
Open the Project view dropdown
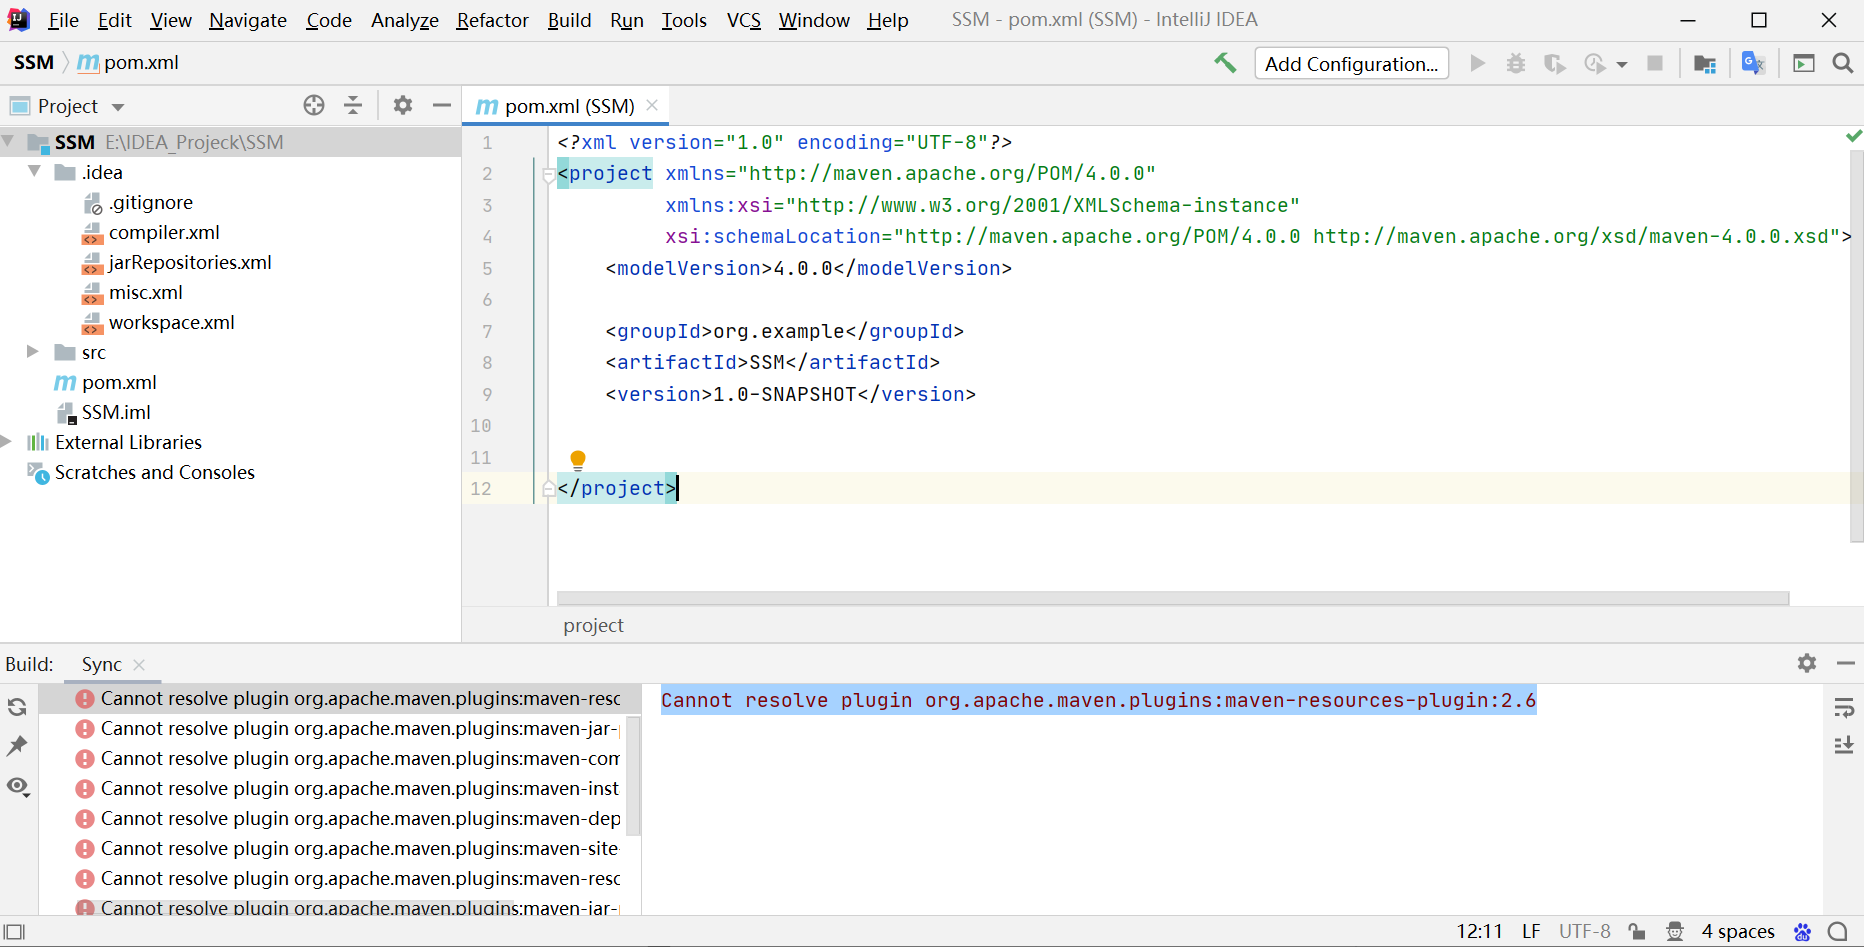point(118,107)
